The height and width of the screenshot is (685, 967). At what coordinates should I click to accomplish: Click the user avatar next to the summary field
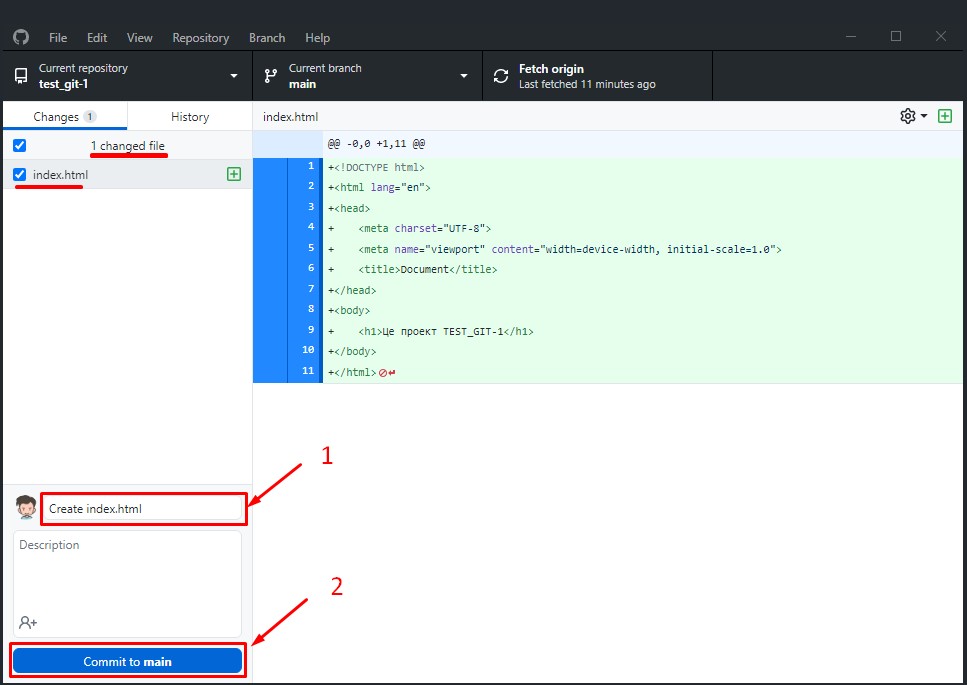pyautogui.click(x=26, y=507)
